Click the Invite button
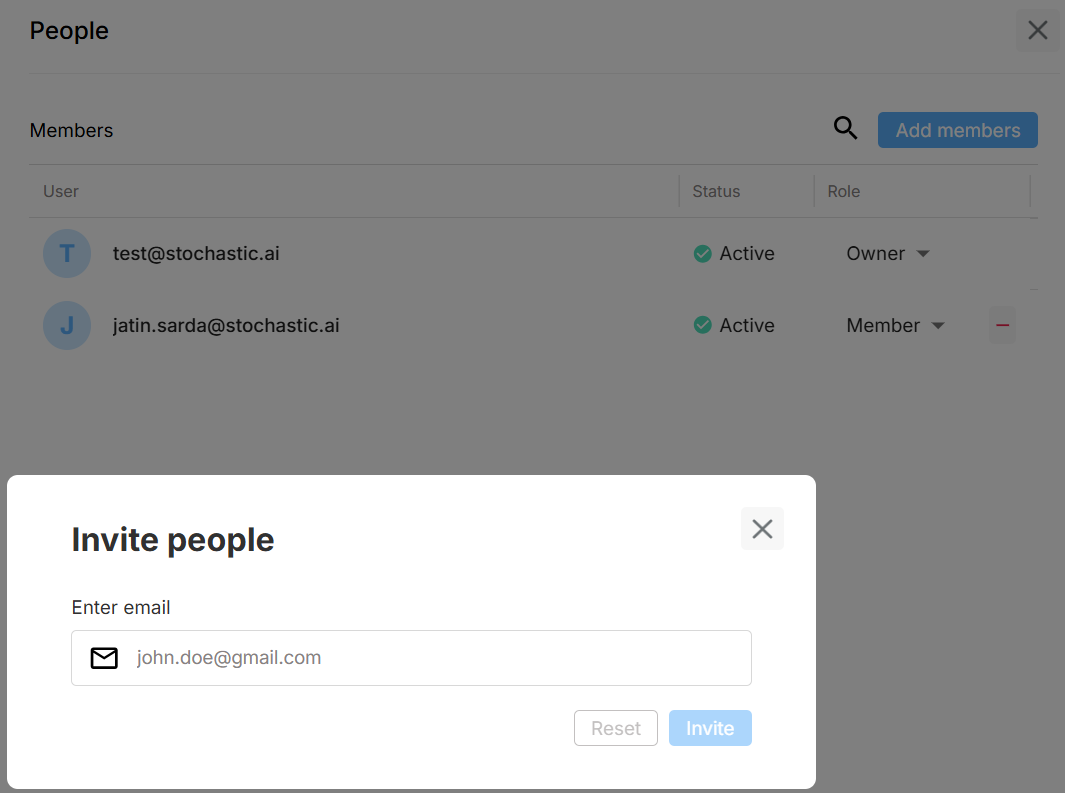The height and width of the screenshot is (793, 1065). click(710, 728)
